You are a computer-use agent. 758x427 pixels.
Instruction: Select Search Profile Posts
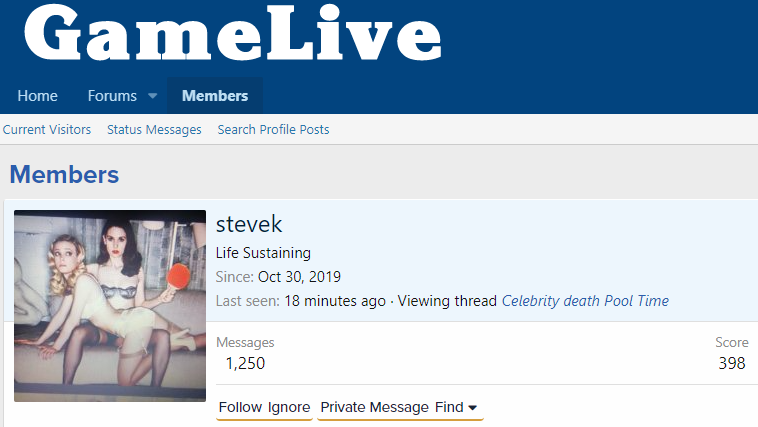[x=273, y=130]
